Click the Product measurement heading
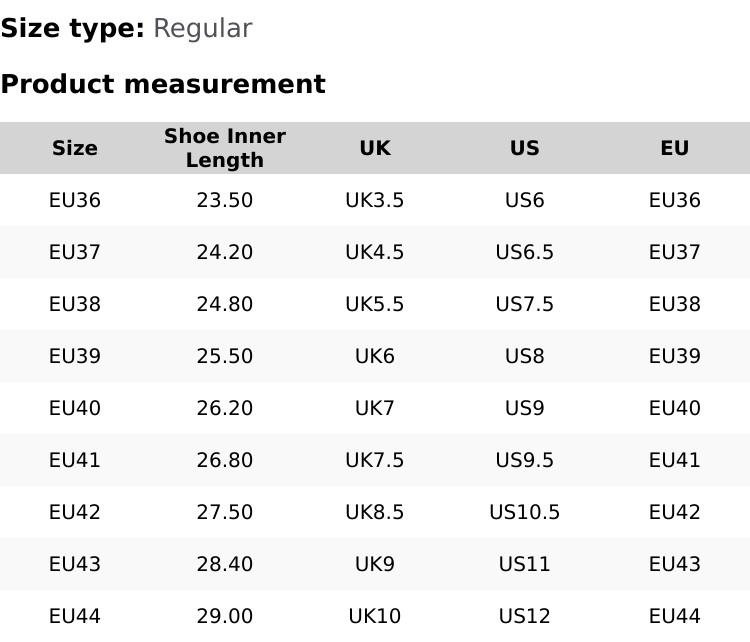Viewport: 750px width, 642px height. click(x=163, y=84)
